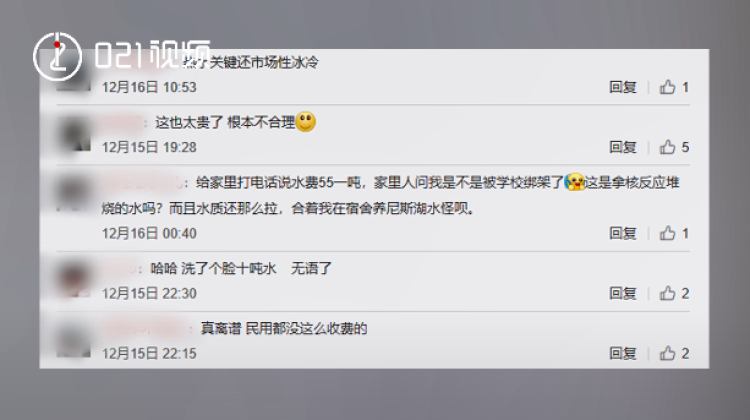This screenshot has height=420, width=750.
Task: Reply to the comment posted 12月16日 00:40
Action: (623, 233)
